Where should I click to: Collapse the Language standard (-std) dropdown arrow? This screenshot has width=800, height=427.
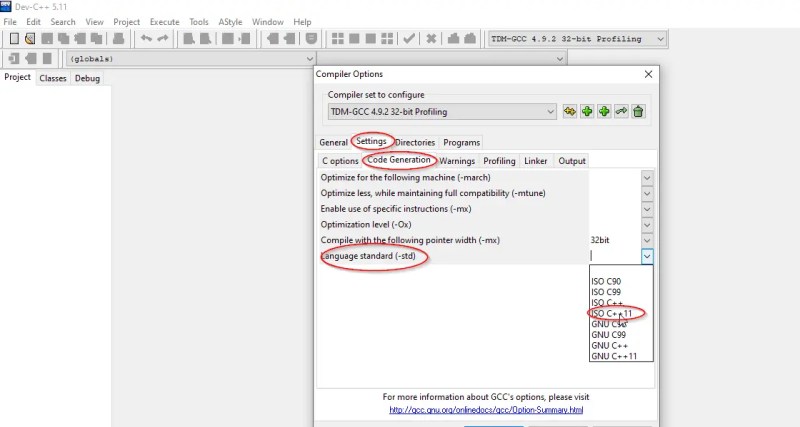coord(647,256)
